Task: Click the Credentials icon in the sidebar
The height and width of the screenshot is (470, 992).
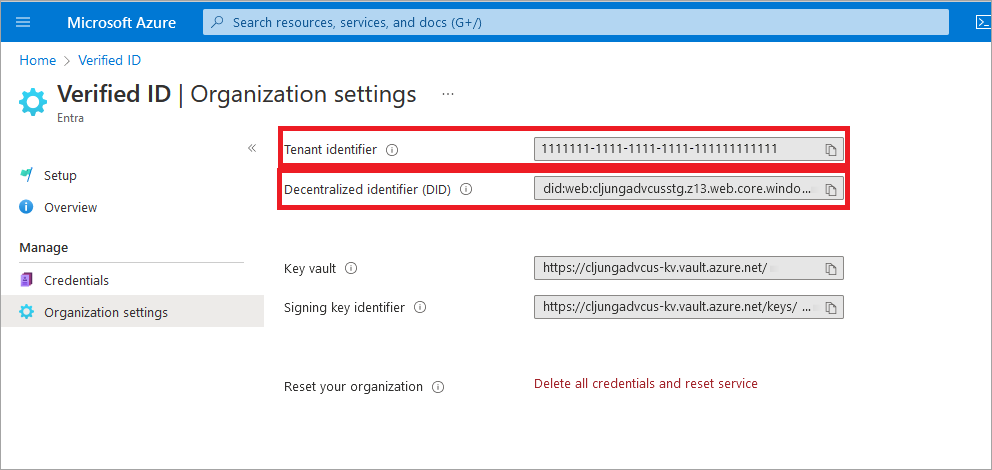Action: (x=26, y=280)
